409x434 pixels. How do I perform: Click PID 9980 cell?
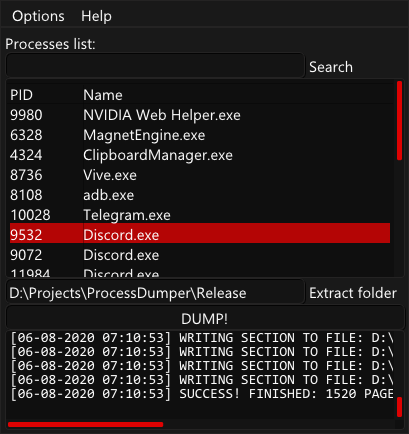[26, 115]
